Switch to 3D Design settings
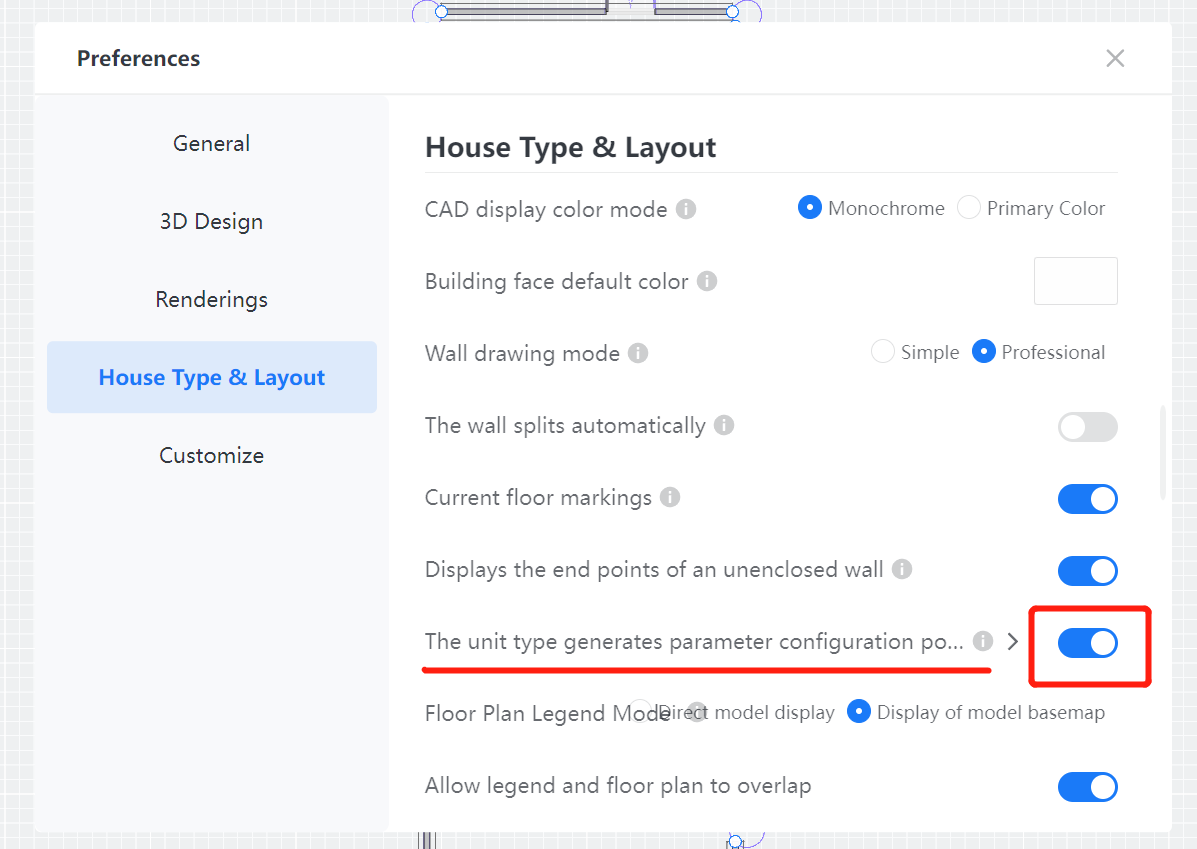Image resolution: width=1197 pixels, height=849 pixels. (212, 222)
